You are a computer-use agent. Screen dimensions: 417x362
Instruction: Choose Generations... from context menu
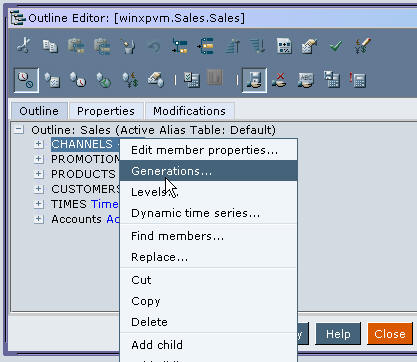pyautogui.click(x=208, y=171)
